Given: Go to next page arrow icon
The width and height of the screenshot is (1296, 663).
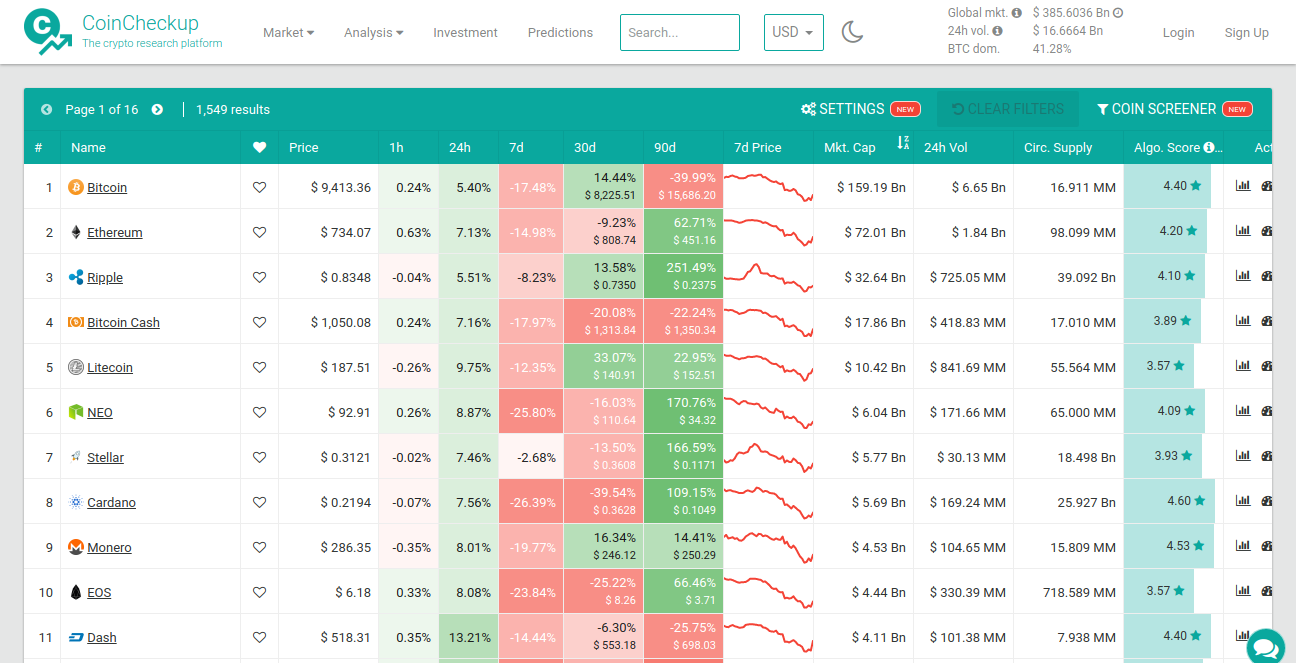Looking at the screenshot, I should pos(157,109).
